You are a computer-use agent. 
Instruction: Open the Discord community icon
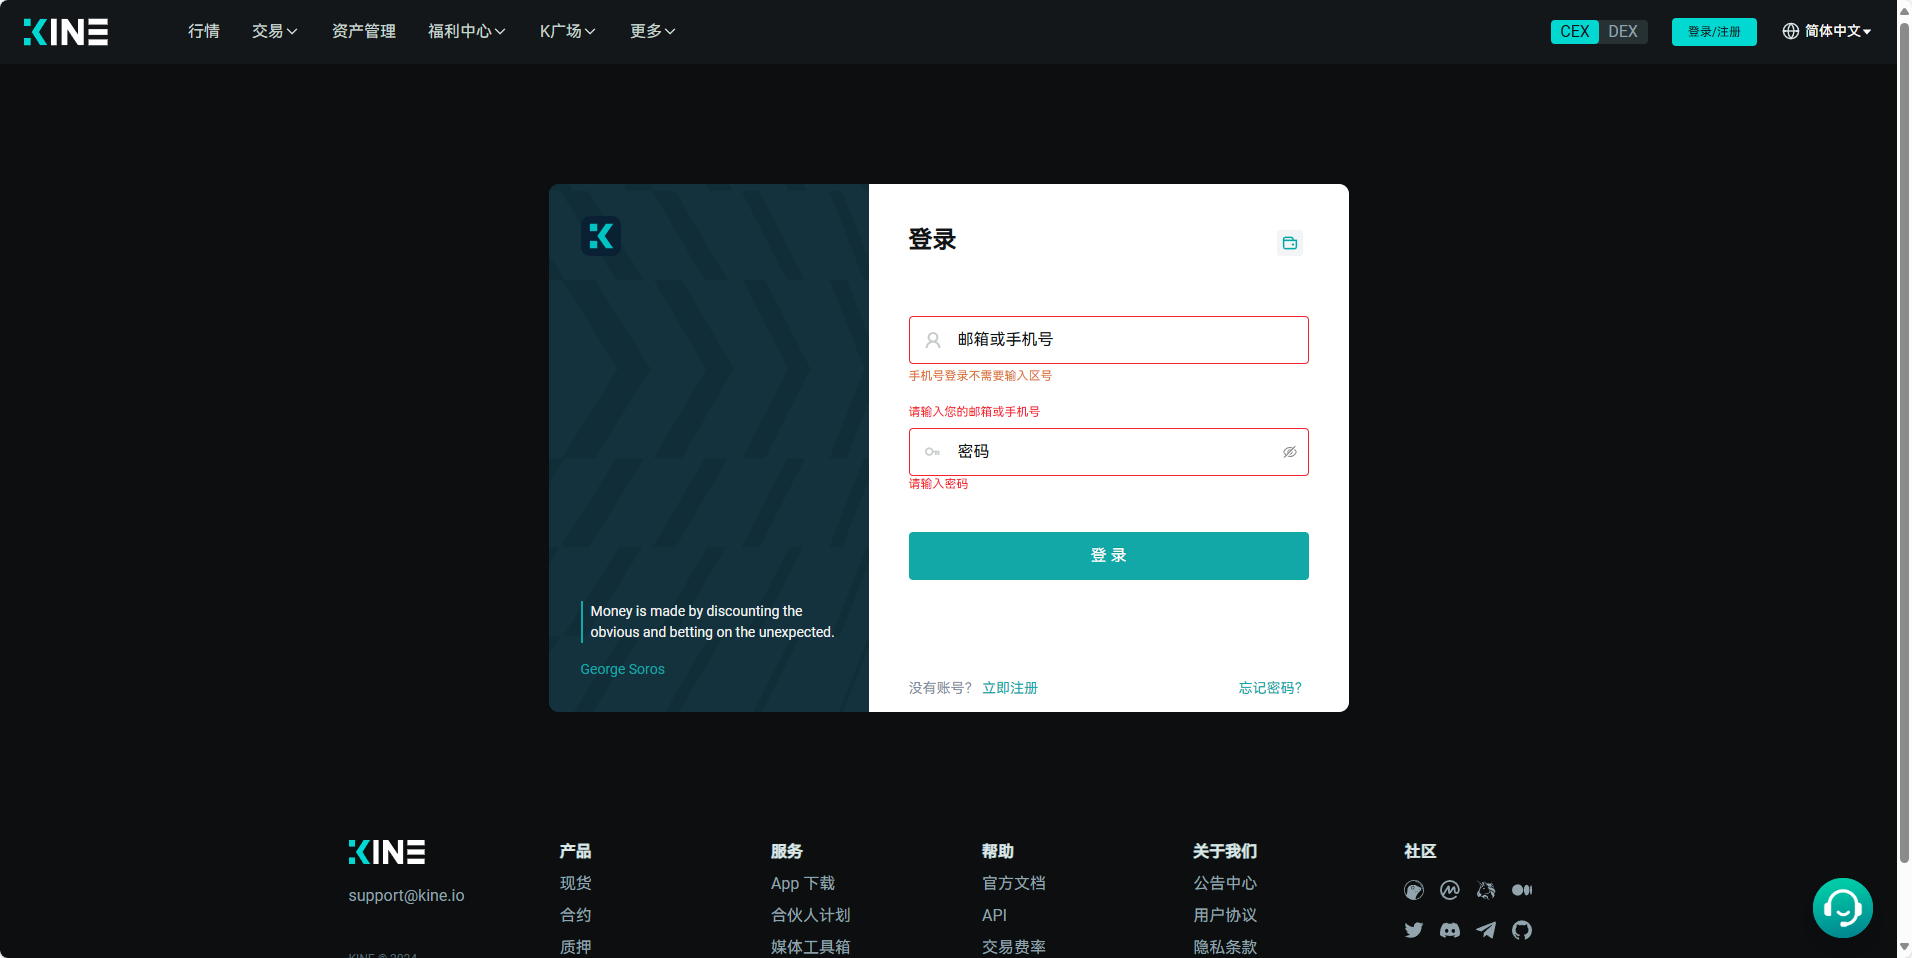(x=1449, y=930)
